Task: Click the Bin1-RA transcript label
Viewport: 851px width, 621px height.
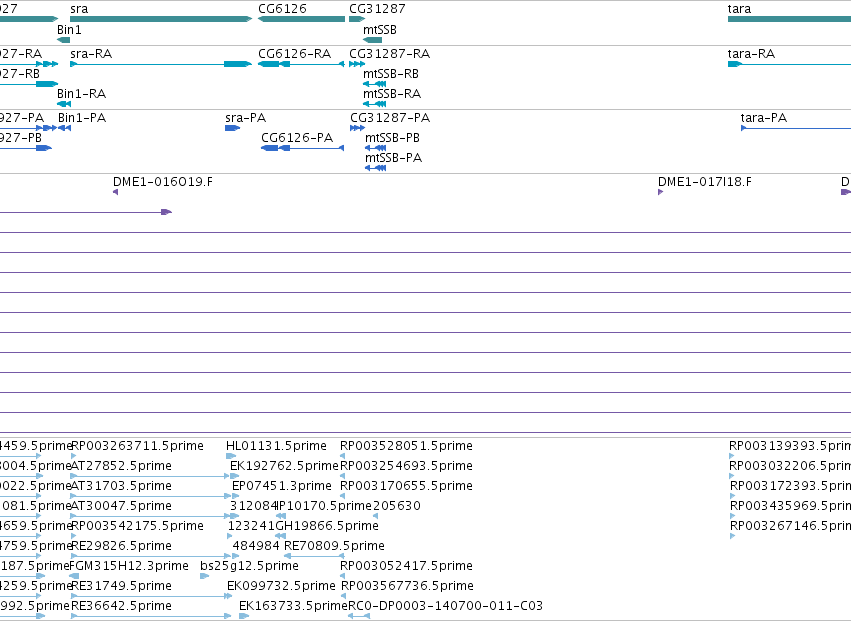Action: coord(81,94)
